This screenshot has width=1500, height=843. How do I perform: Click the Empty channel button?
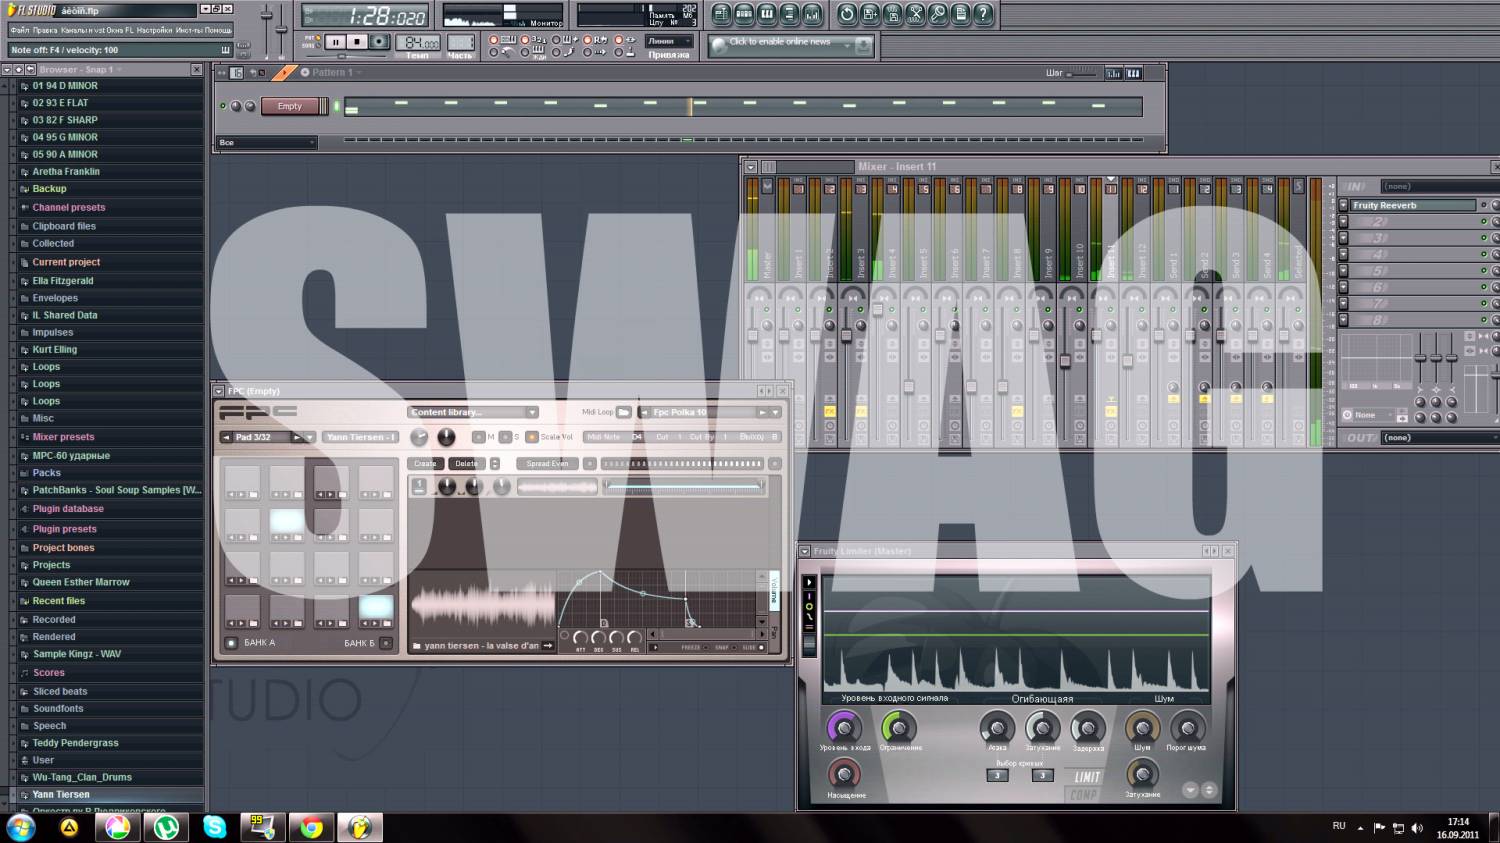click(290, 106)
